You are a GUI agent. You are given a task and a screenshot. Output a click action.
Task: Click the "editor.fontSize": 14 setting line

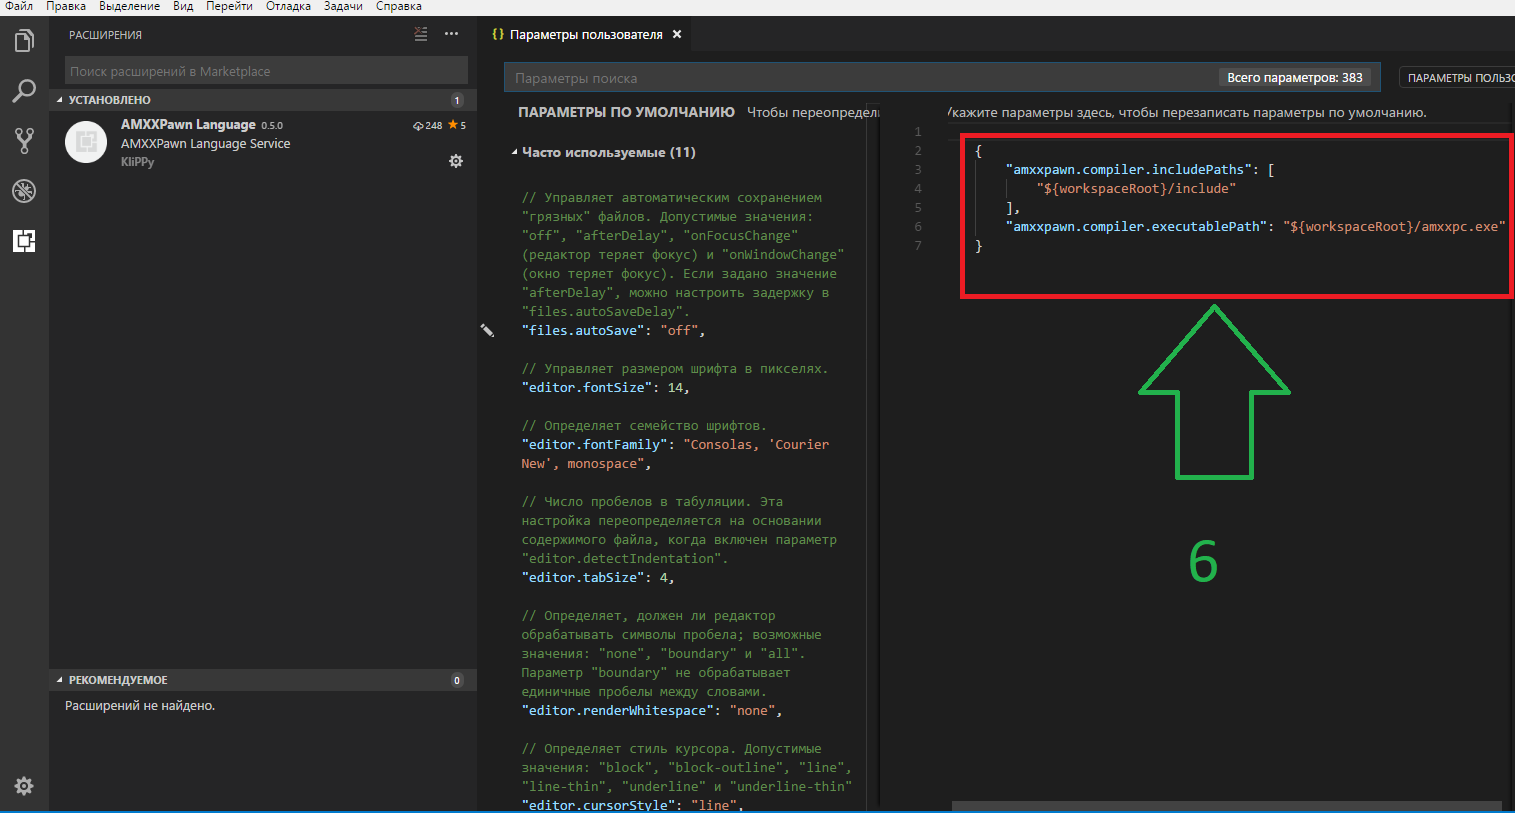click(605, 387)
